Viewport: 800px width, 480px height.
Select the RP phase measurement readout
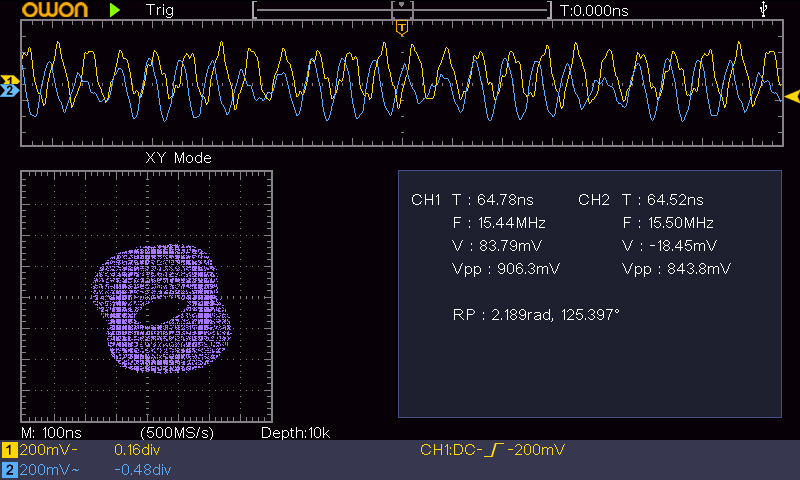click(536, 314)
